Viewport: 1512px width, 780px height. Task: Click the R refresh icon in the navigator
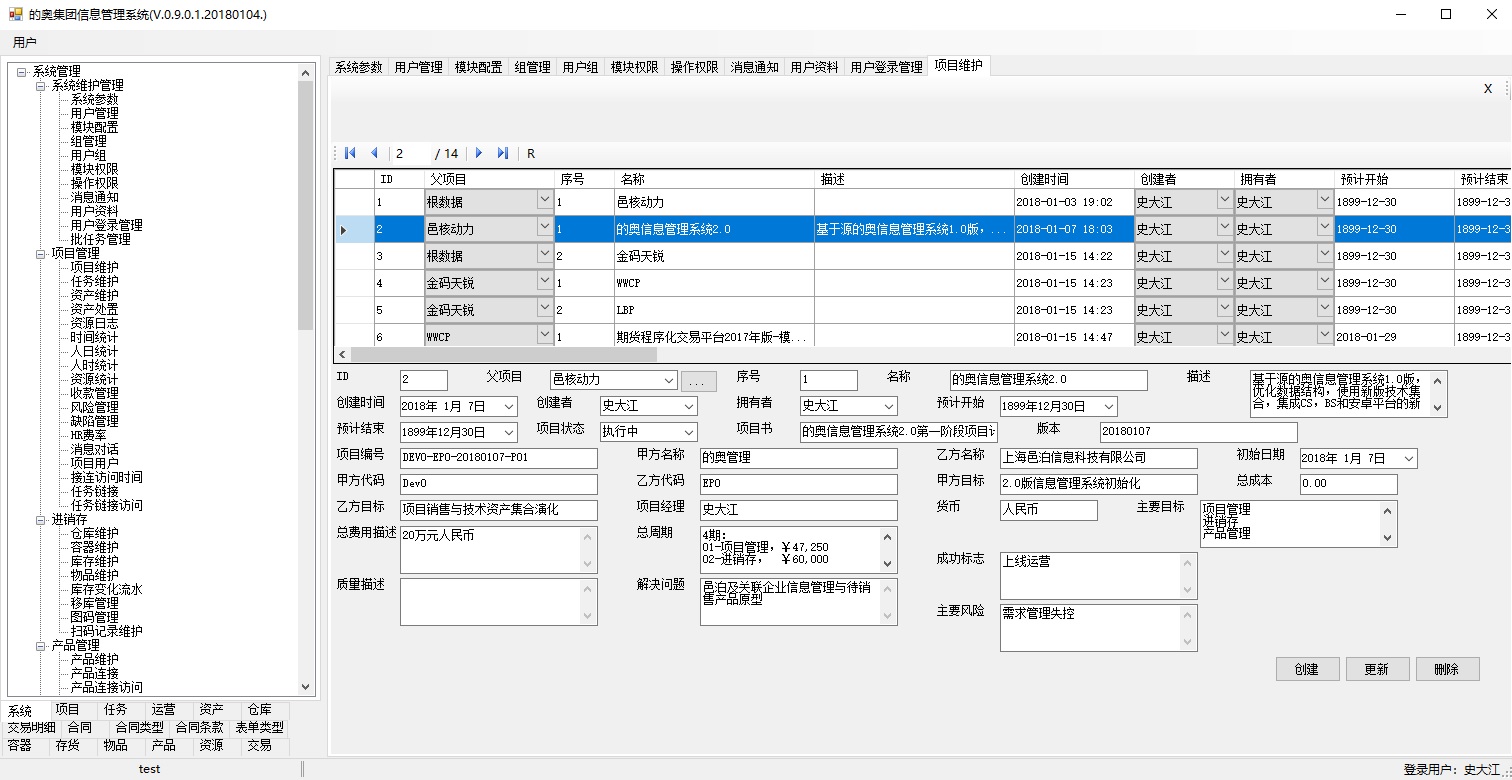530,153
